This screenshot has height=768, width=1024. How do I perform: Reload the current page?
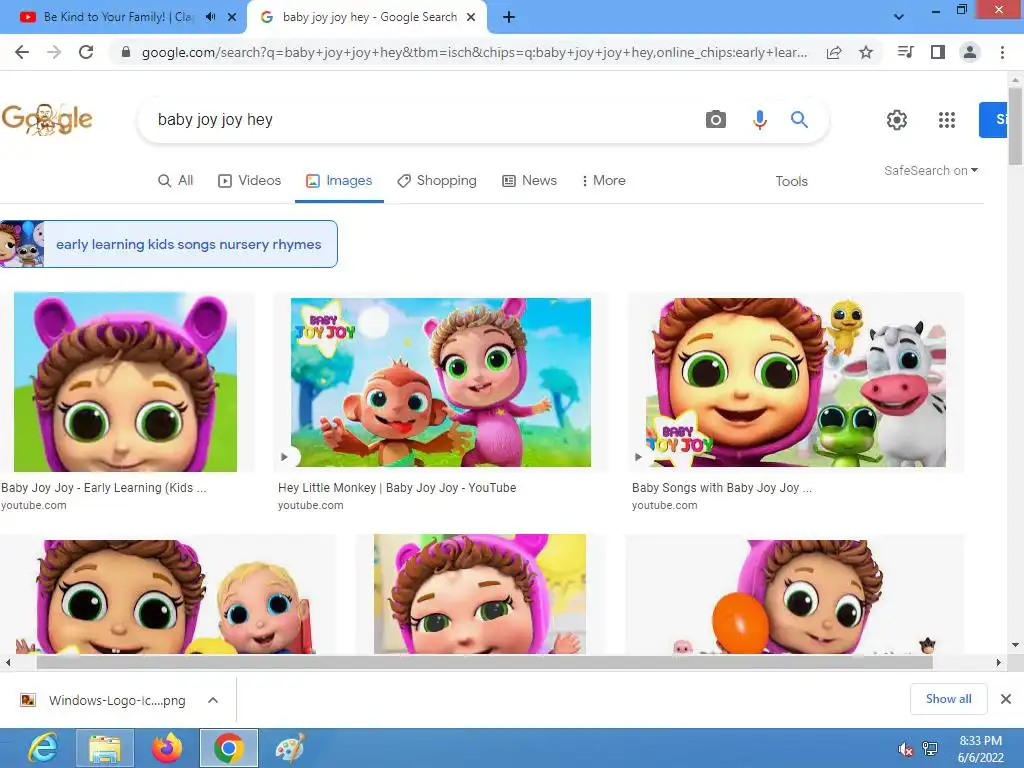[86, 52]
